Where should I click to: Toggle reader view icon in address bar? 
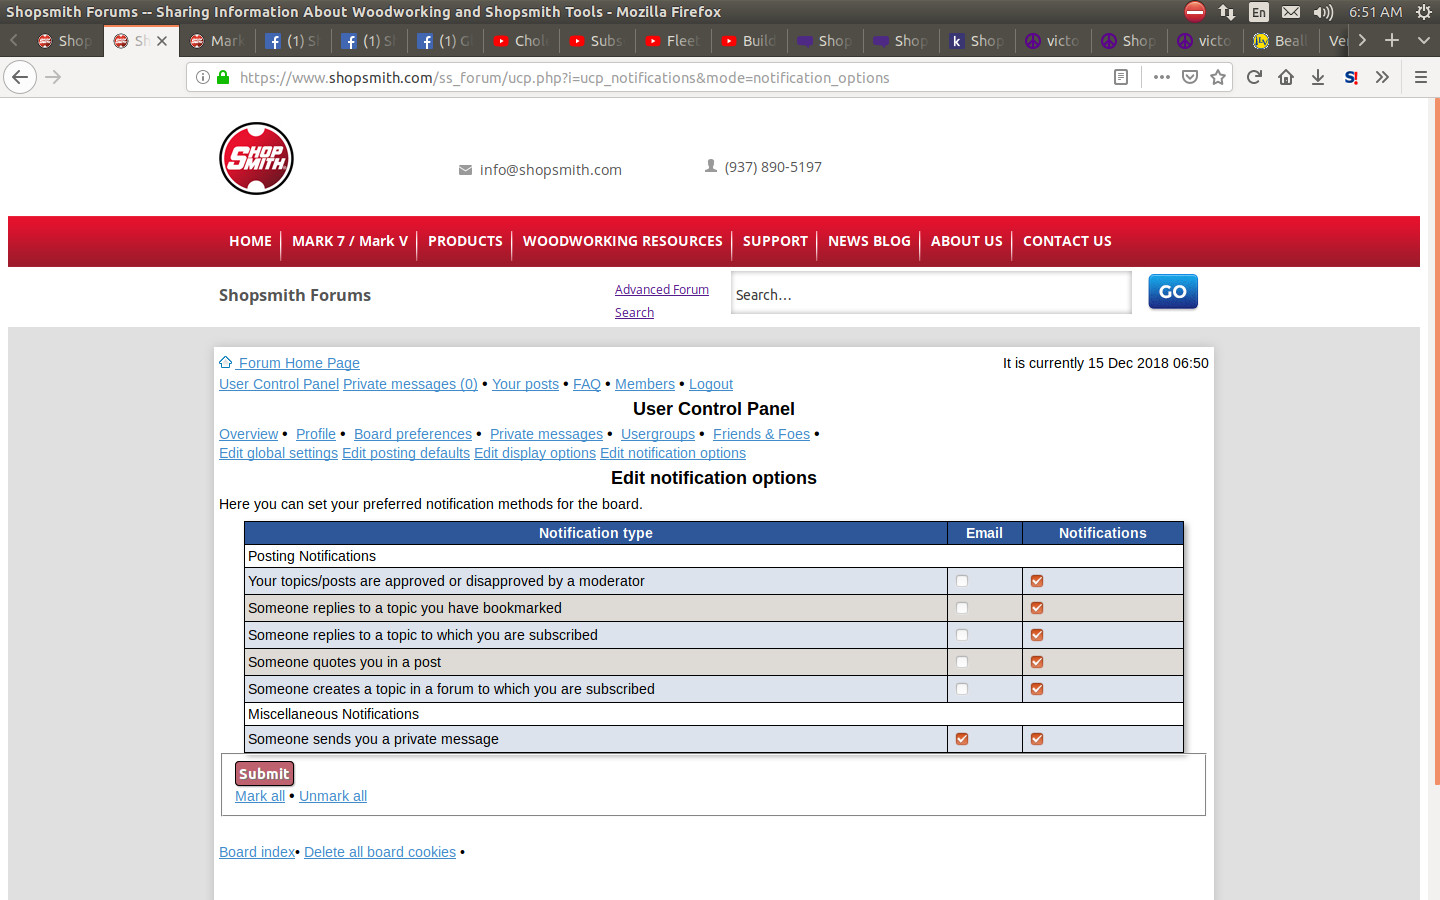click(1121, 77)
